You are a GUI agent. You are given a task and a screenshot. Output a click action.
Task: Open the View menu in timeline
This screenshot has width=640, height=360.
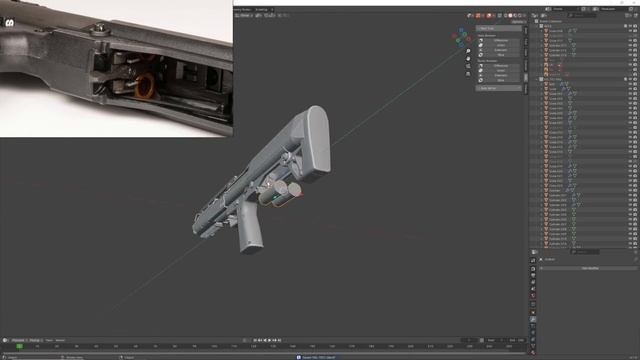(49, 340)
